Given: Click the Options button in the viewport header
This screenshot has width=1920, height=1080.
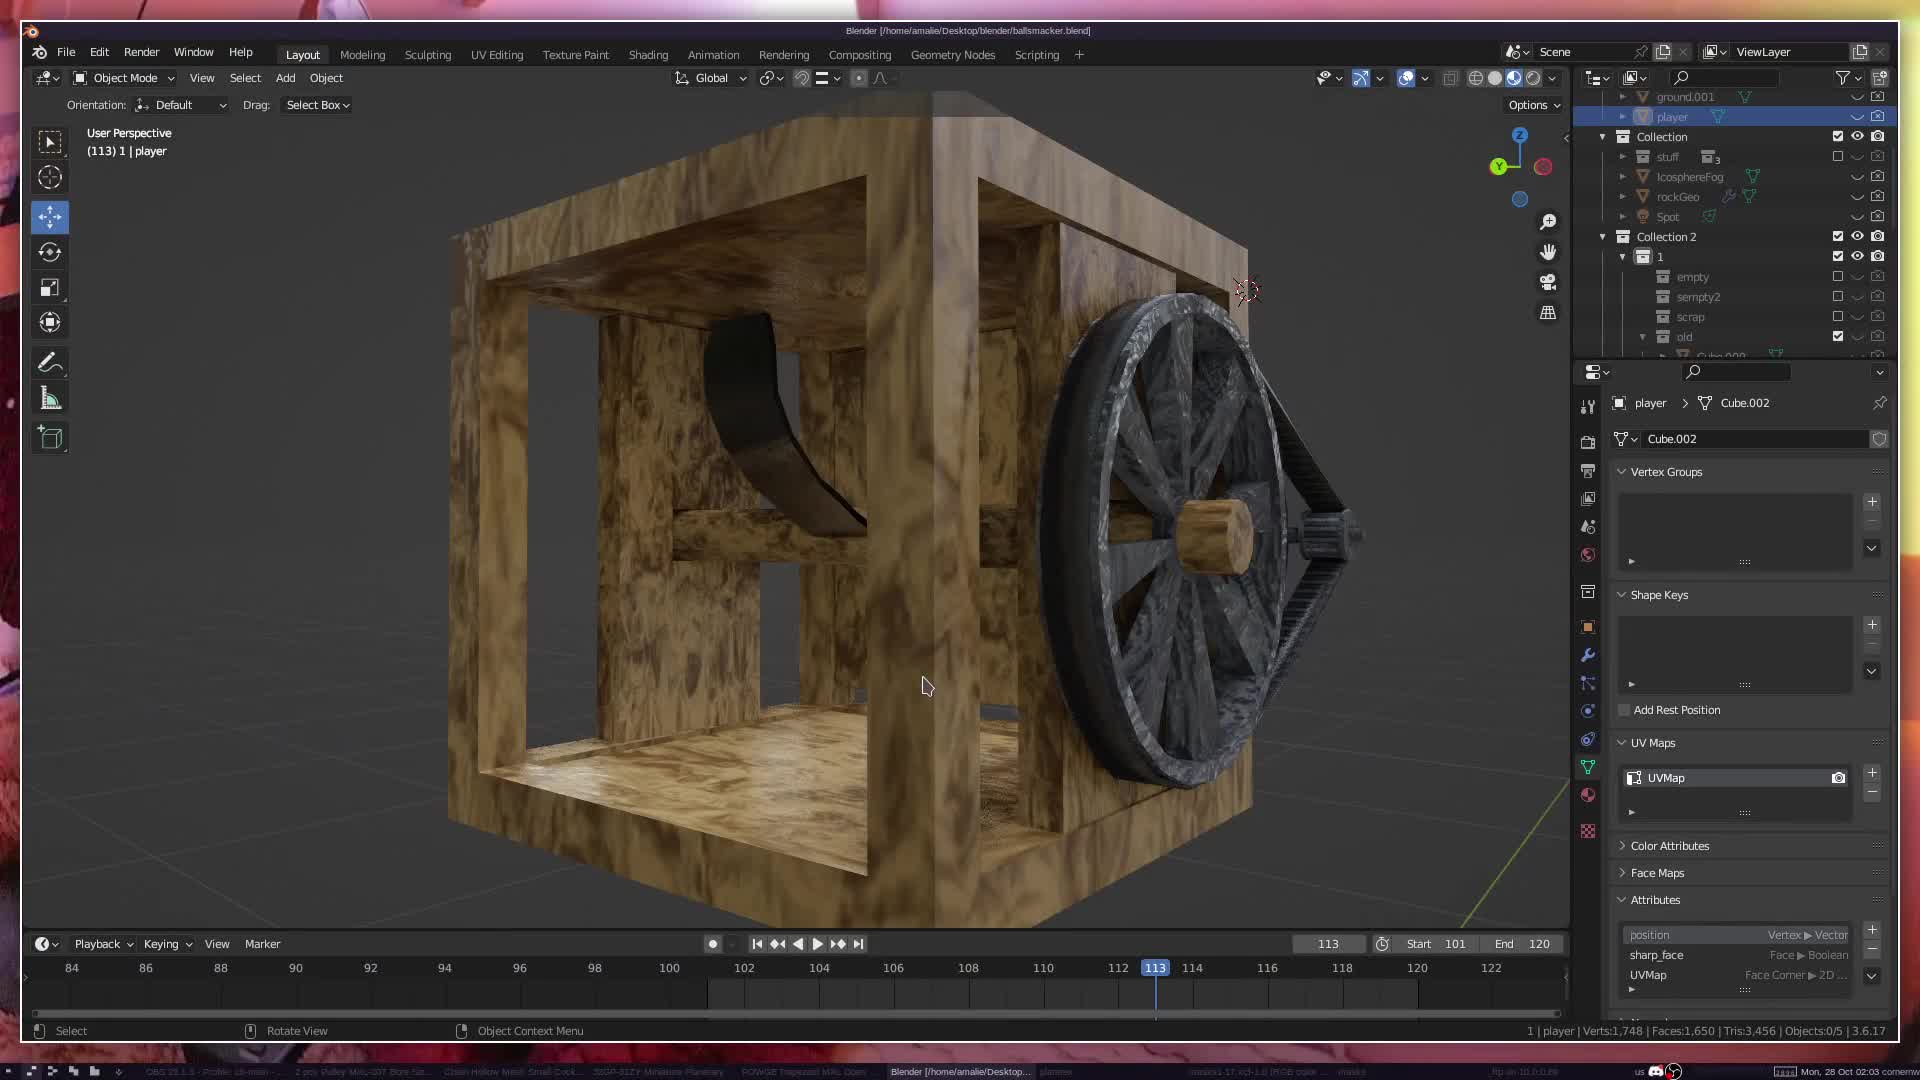Looking at the screenshot, I should tap(1533, 105).
